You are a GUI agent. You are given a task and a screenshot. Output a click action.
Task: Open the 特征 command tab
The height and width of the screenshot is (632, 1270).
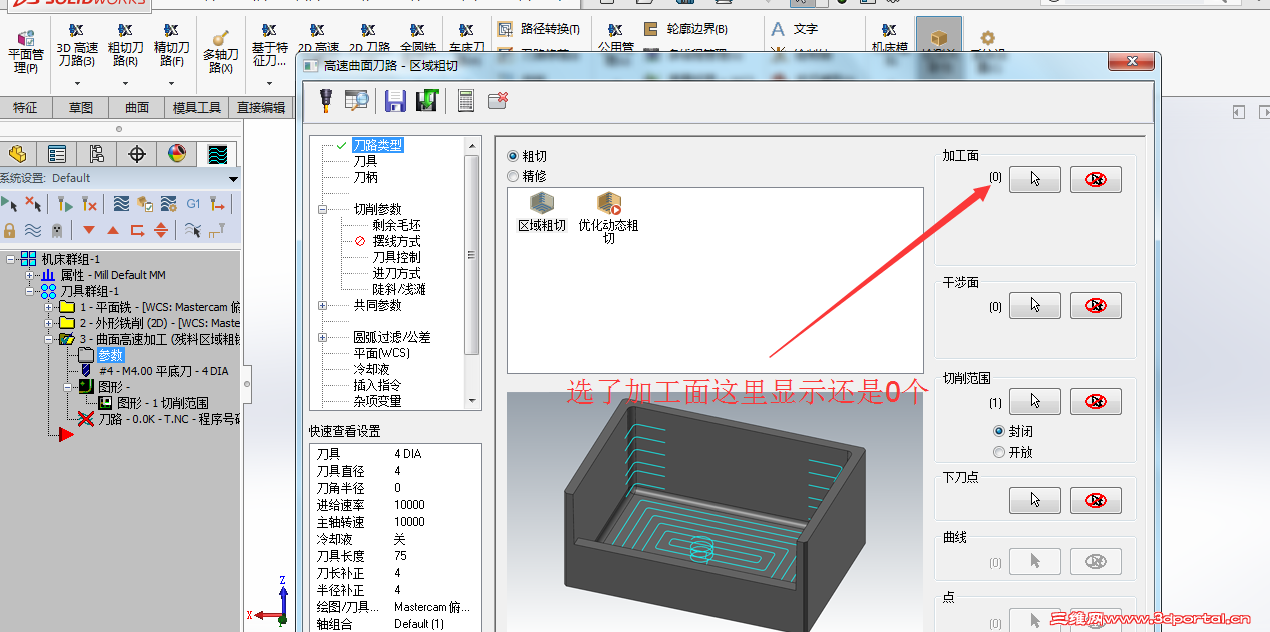pyautogui.click(x=25, y=108)
